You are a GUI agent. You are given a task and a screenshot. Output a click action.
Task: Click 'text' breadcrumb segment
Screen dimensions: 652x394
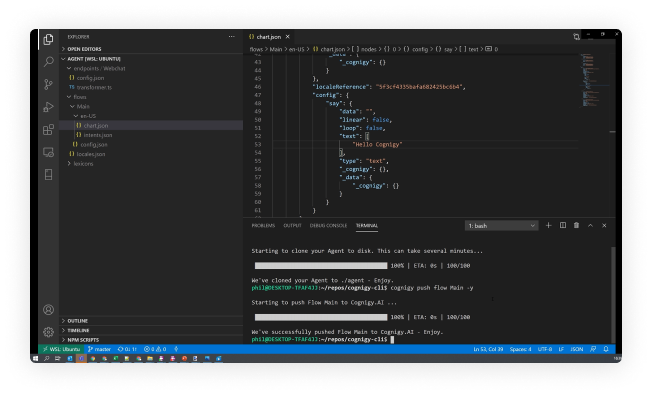pos(473,49)
